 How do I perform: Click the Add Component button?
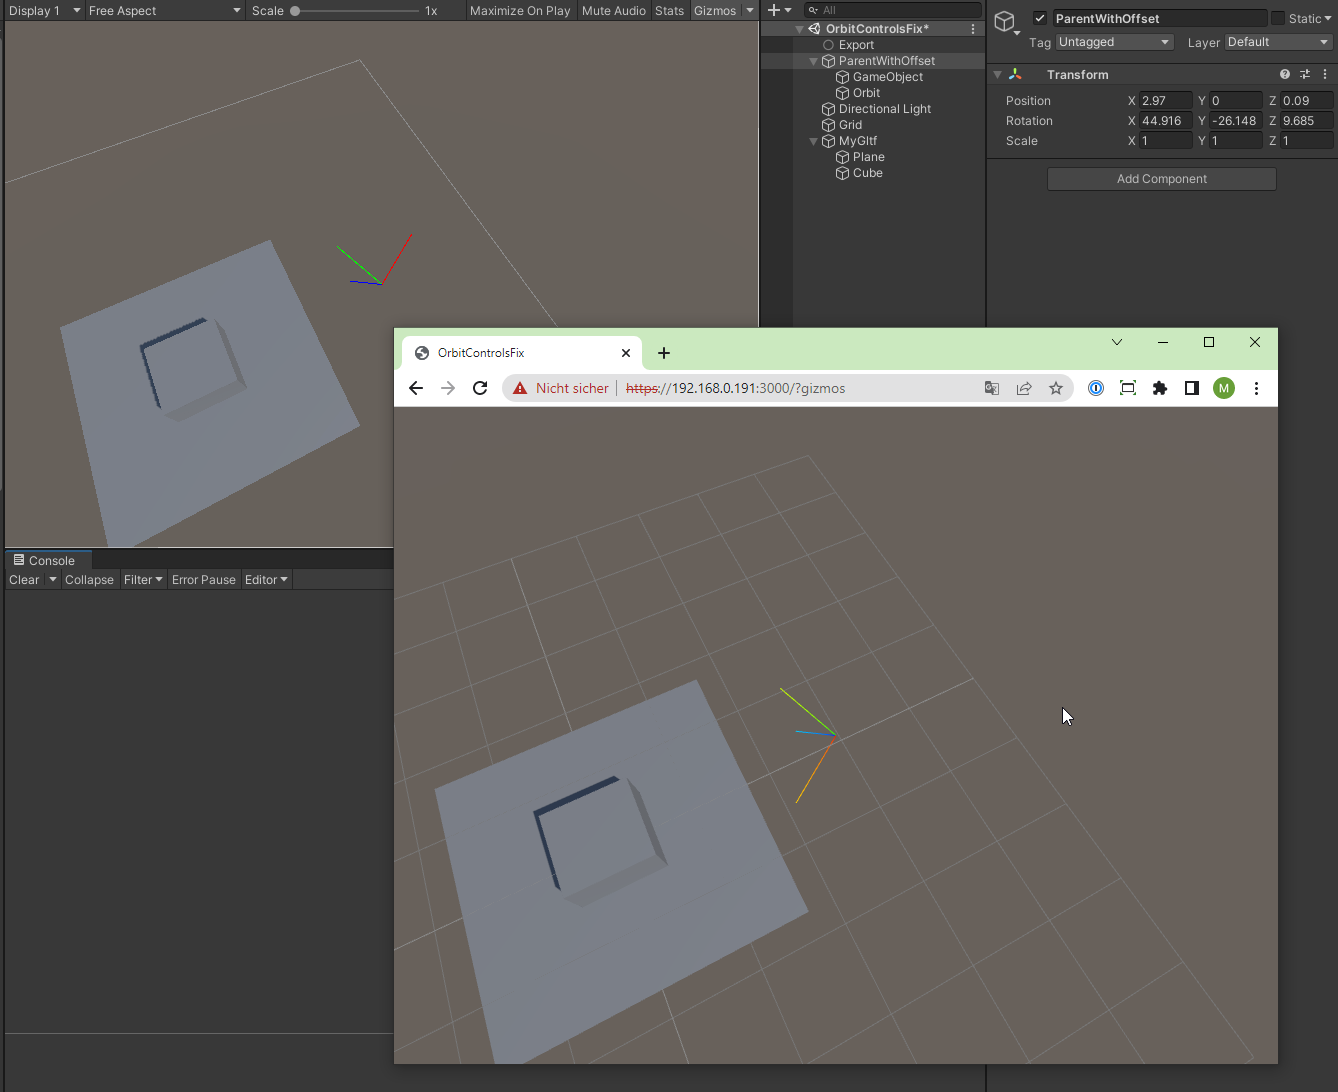[x=1161, y=178]
